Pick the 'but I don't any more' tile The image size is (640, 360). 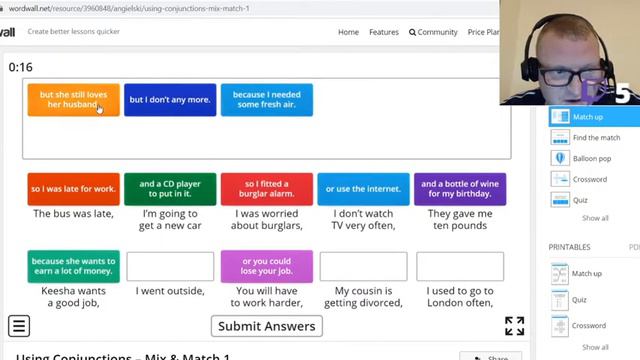(x=170, y=100)
